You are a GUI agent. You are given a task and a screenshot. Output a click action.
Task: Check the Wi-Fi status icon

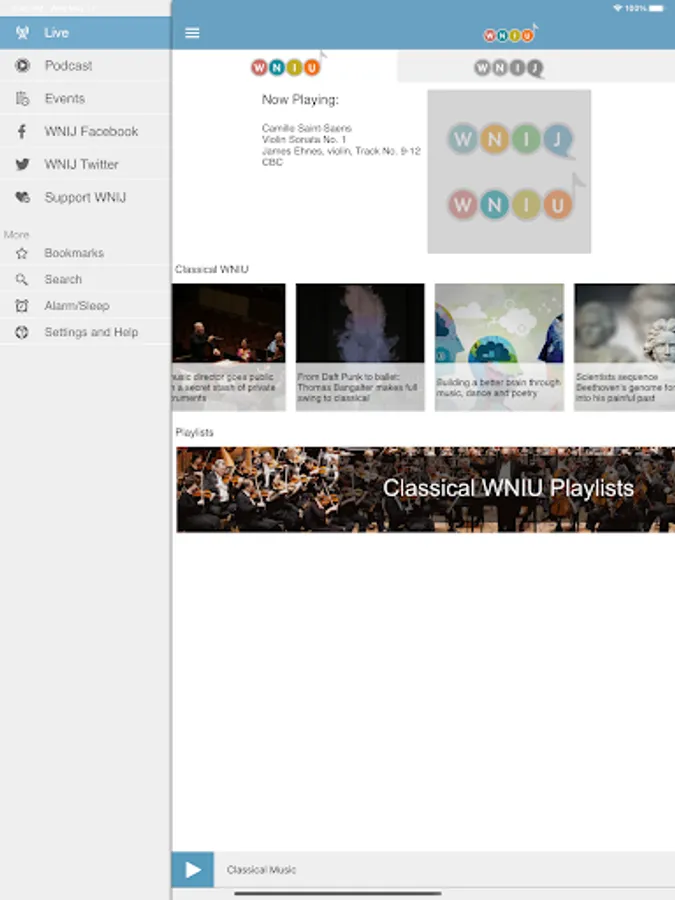click(x=618, y=8)
